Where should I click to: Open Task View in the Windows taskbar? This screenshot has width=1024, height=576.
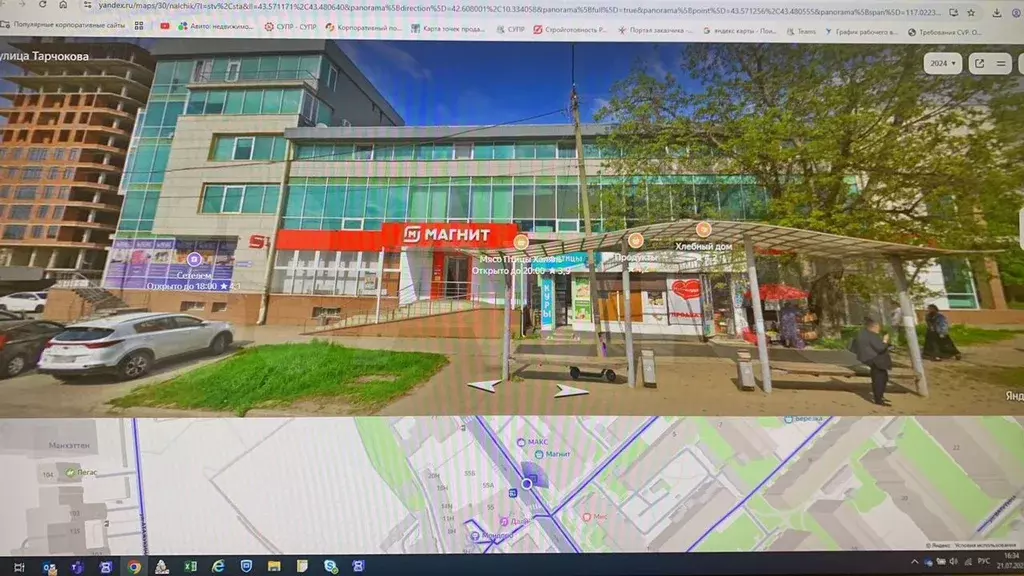click(x=19, y=567)
